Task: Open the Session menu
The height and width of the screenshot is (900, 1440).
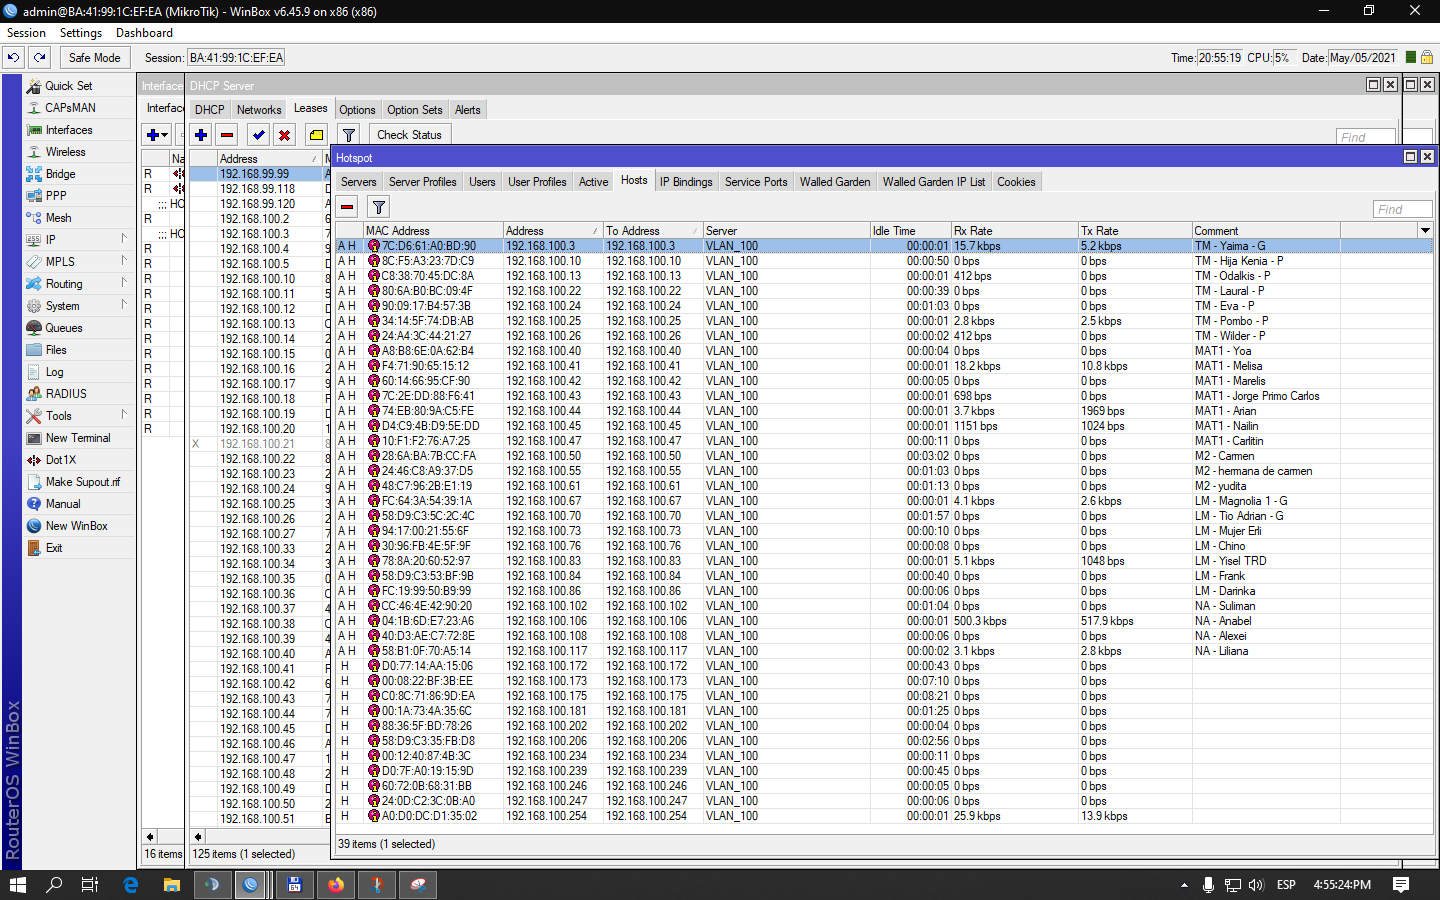Action: pyautogui.click(x=26, y=33)
